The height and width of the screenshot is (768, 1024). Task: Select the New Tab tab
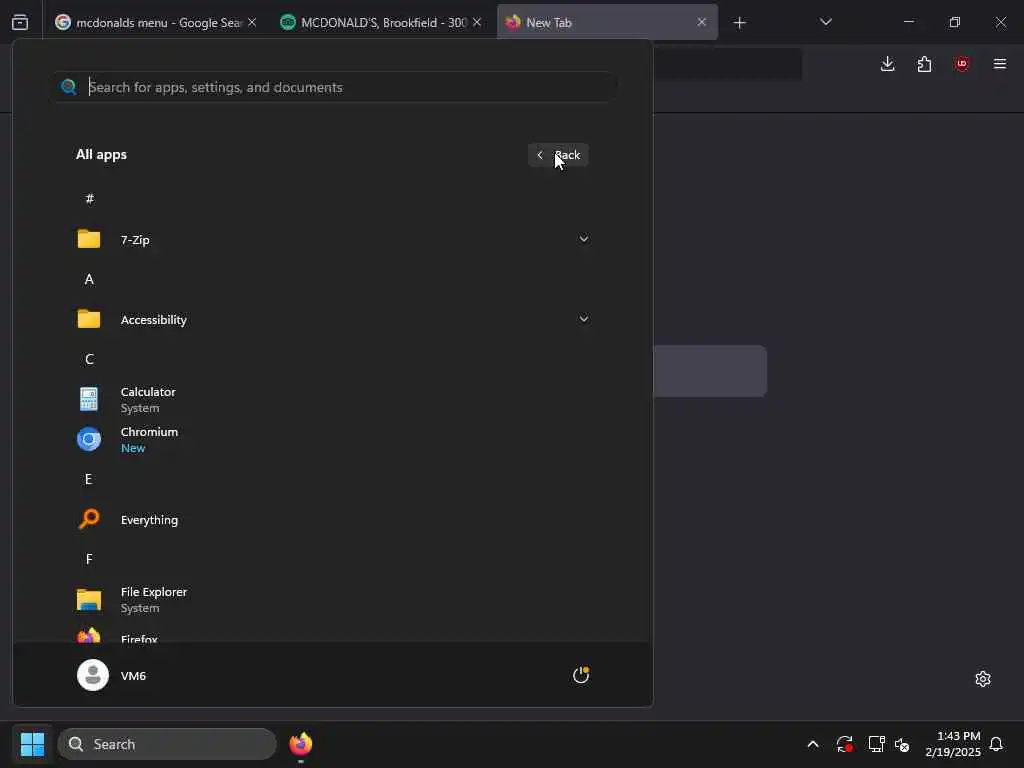[x=607, y=22]
